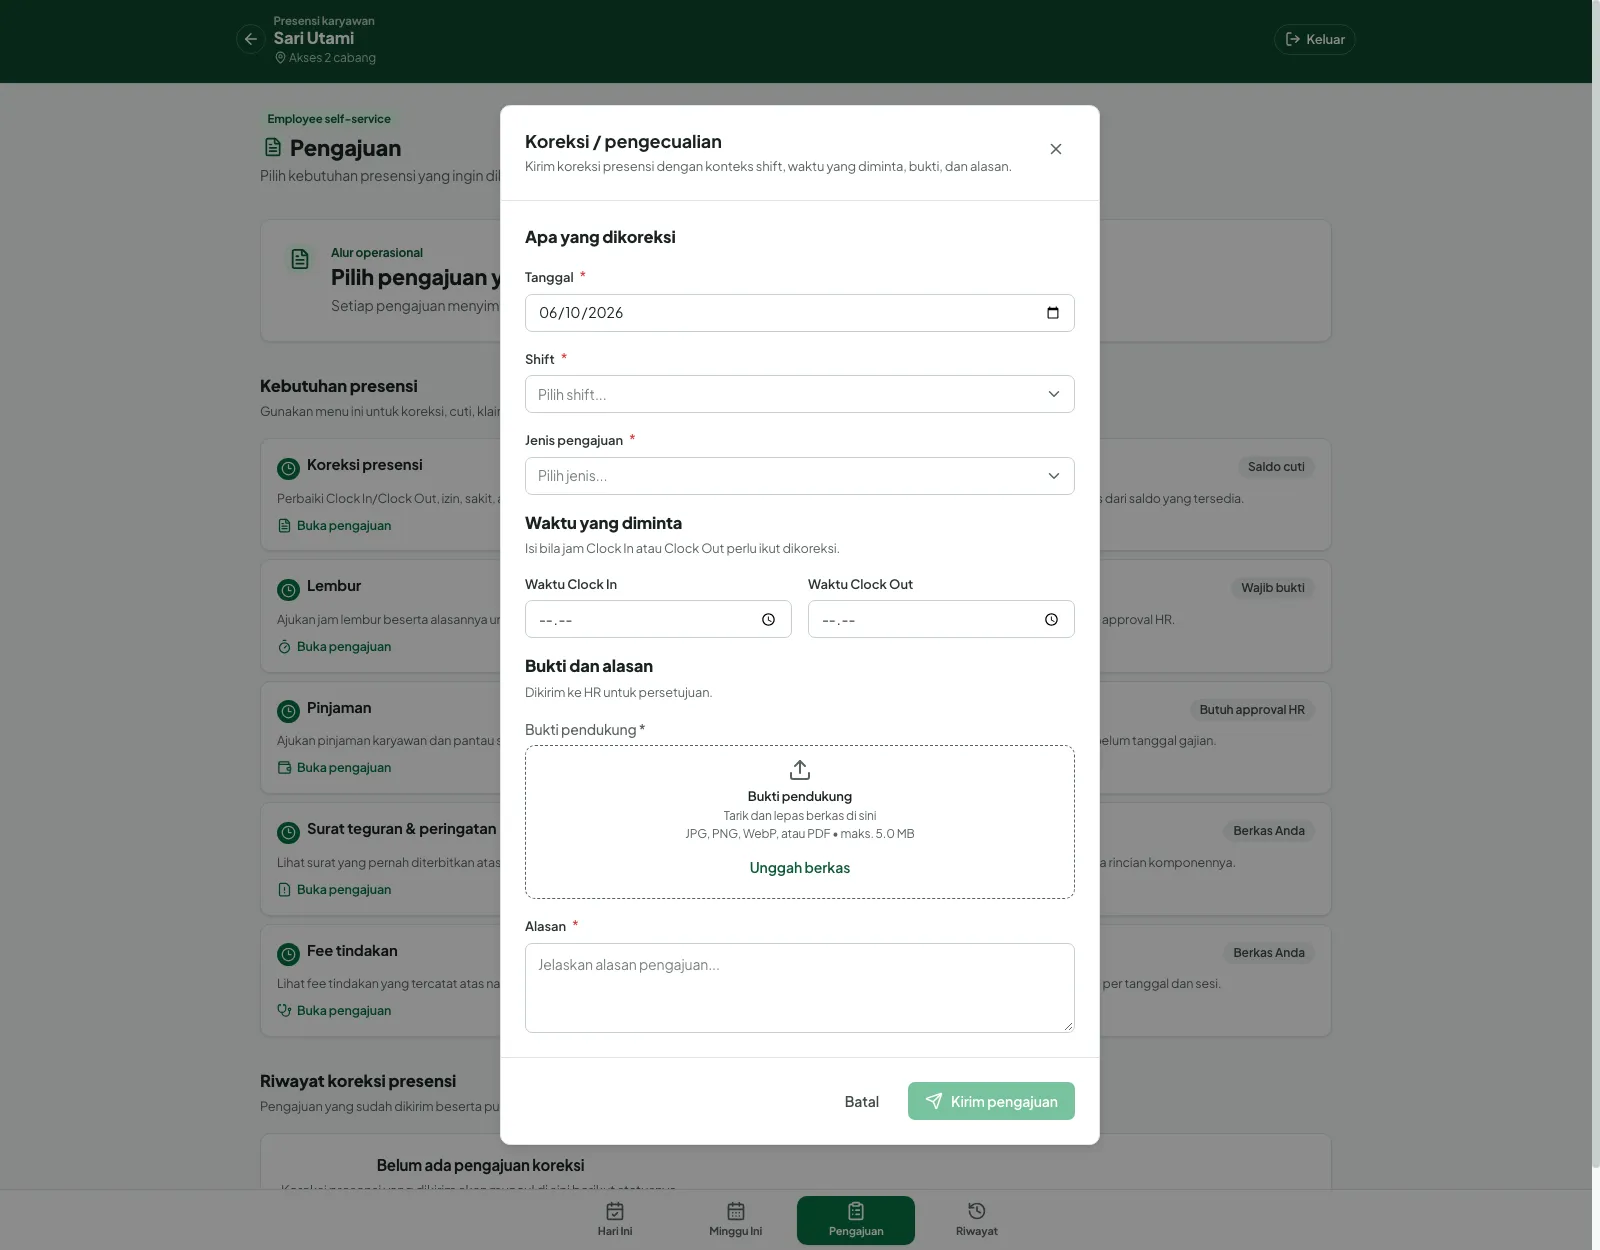The image size is (1600, 1250).
Task: Click the upload icon in Bukti pendukung
Action: [800, 770]
